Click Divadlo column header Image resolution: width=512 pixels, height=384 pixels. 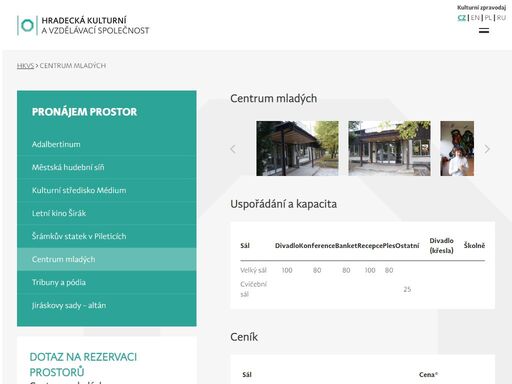tap(287, 246)
